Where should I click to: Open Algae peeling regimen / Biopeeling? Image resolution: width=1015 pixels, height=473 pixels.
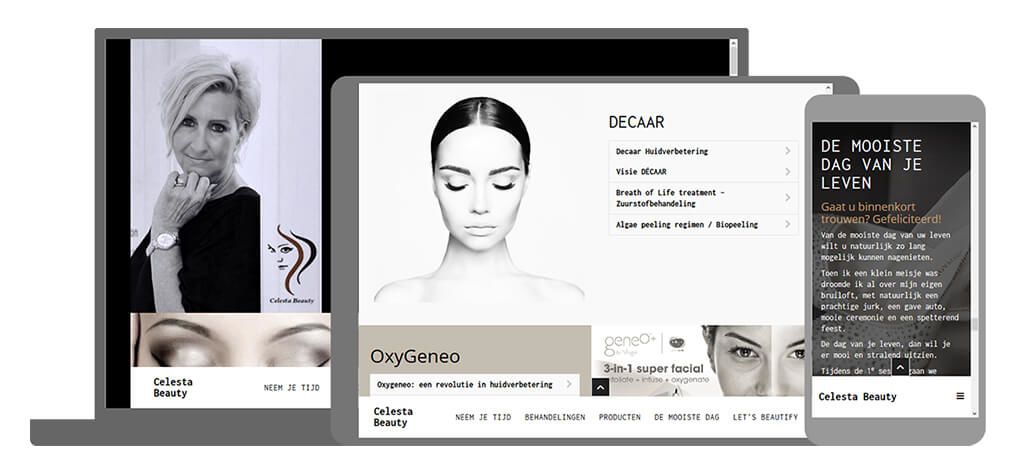point(687,225)
